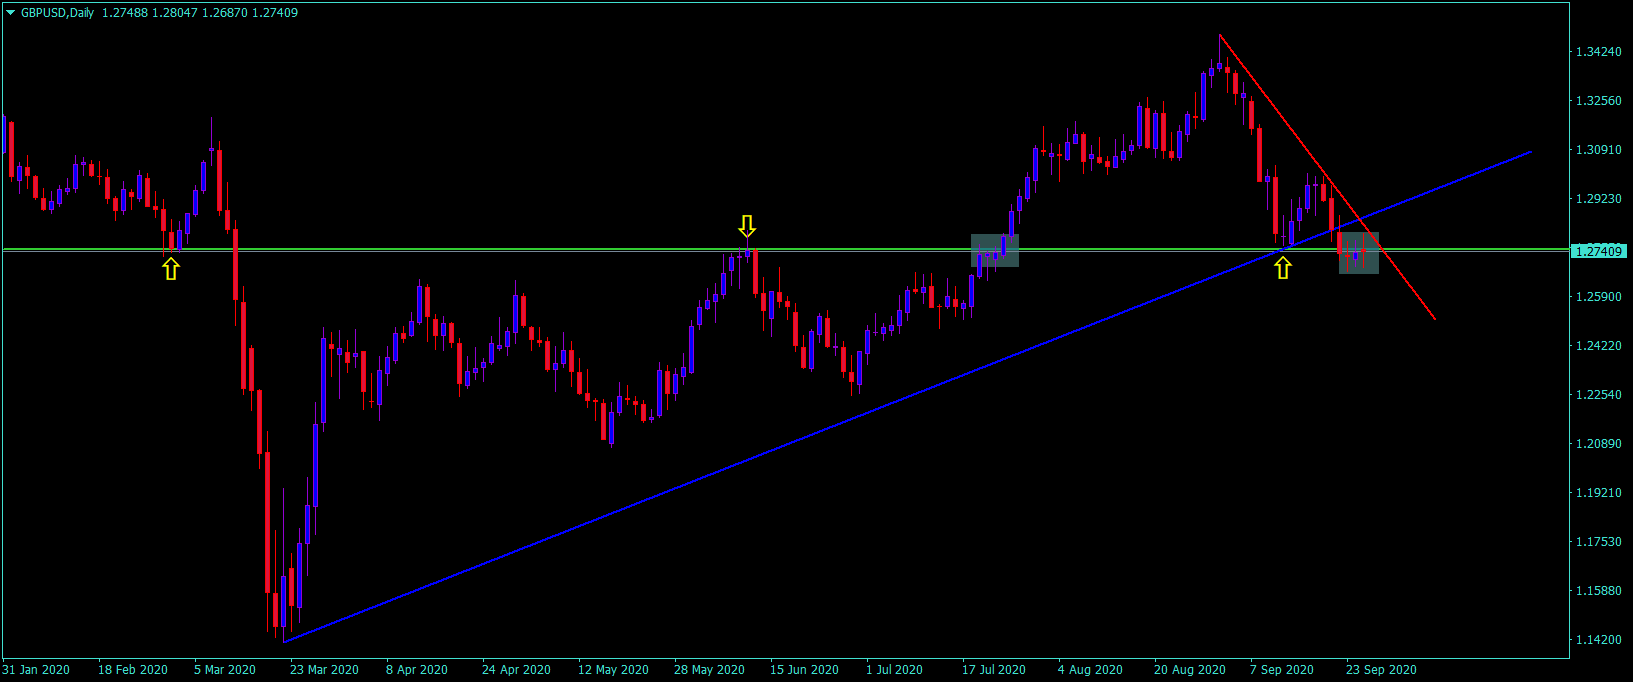Click the 7 Sep 2020 date label

point(1282,670)
